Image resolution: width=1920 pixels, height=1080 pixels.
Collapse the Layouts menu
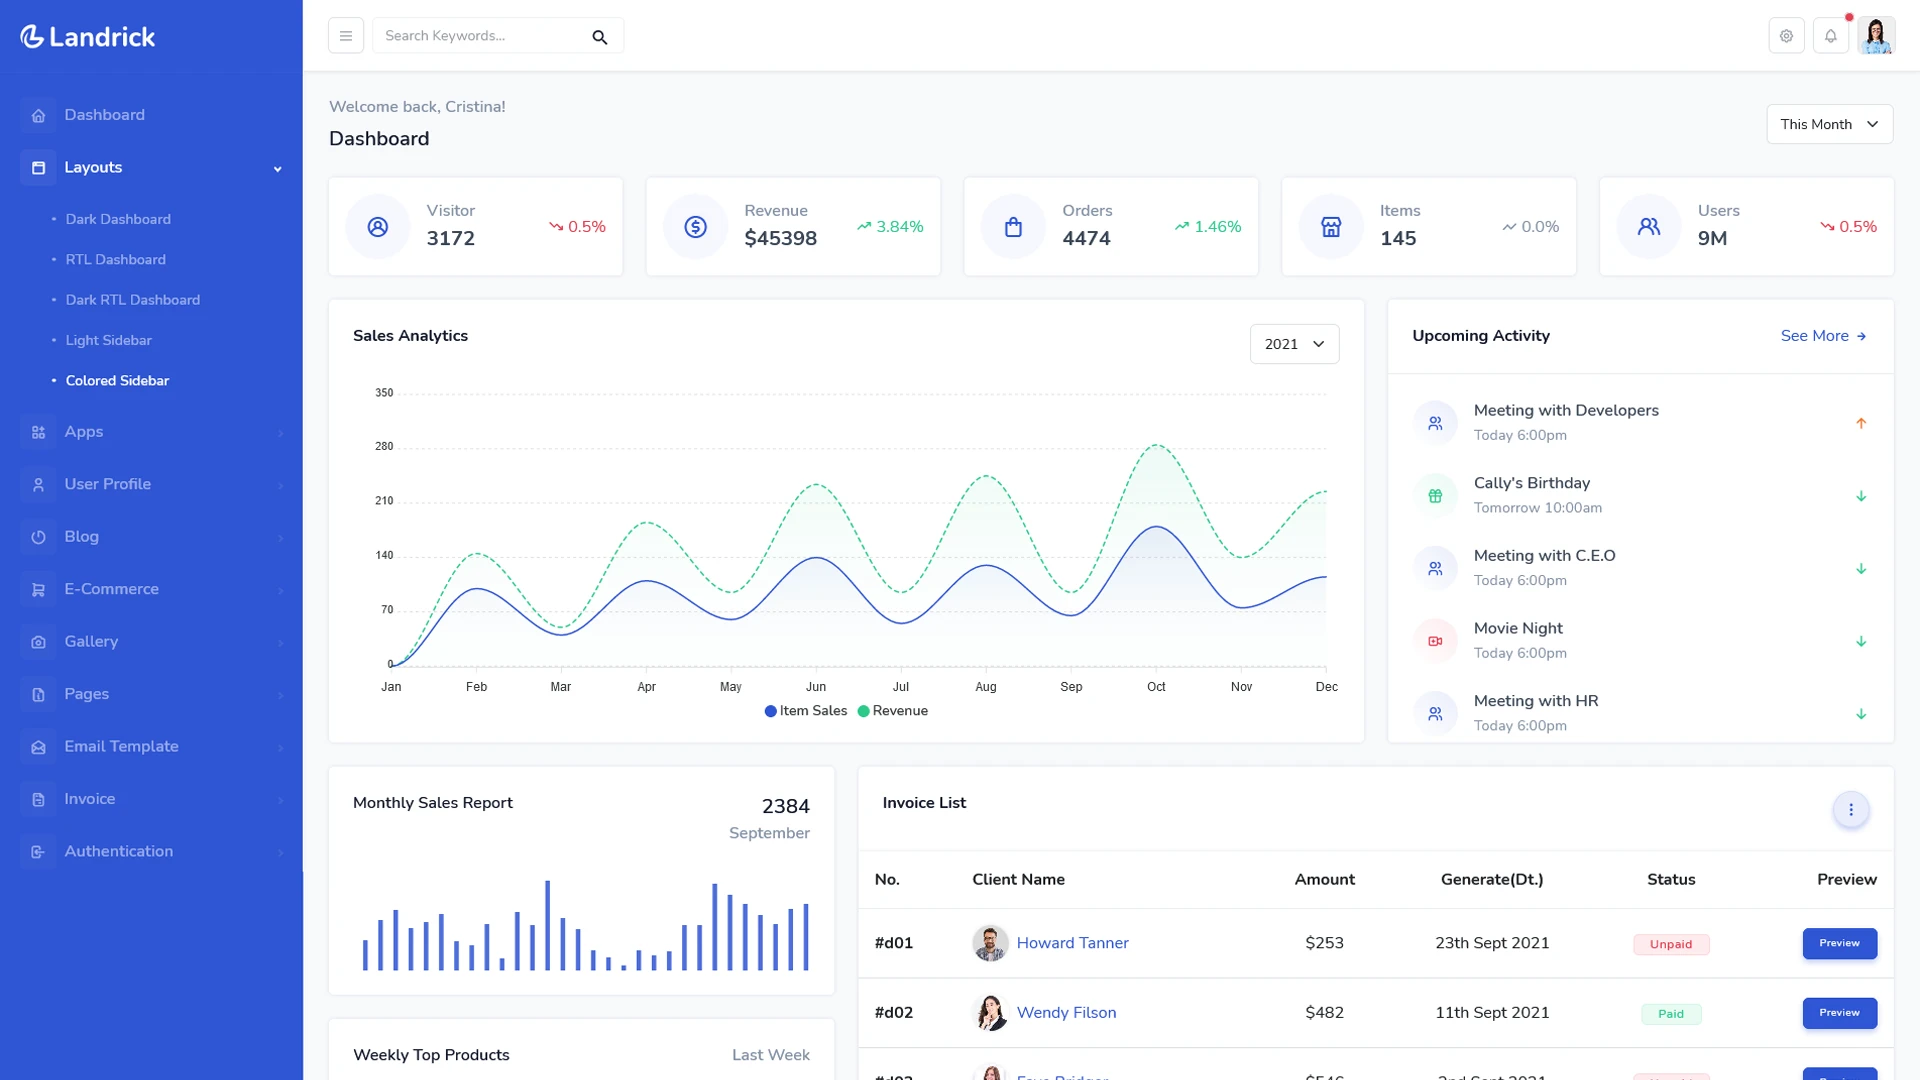[278, 169]
